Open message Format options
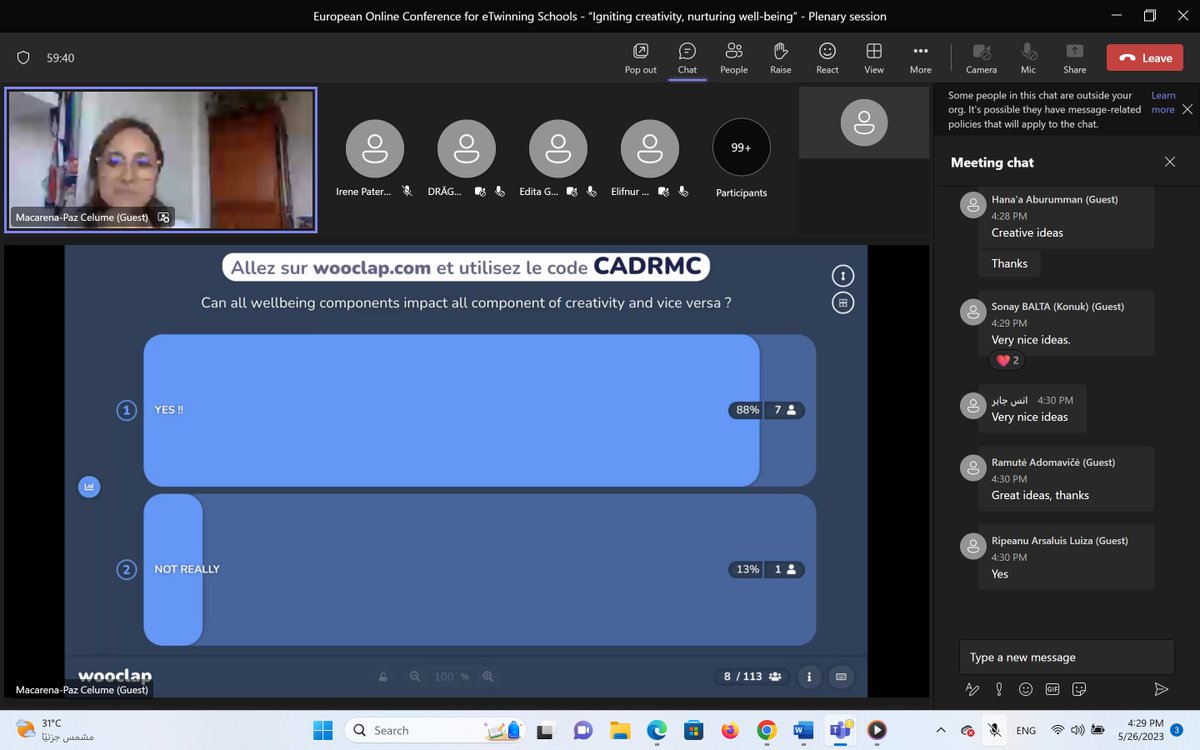This screenshot has width=1200, height=750. tap(971, 689)
